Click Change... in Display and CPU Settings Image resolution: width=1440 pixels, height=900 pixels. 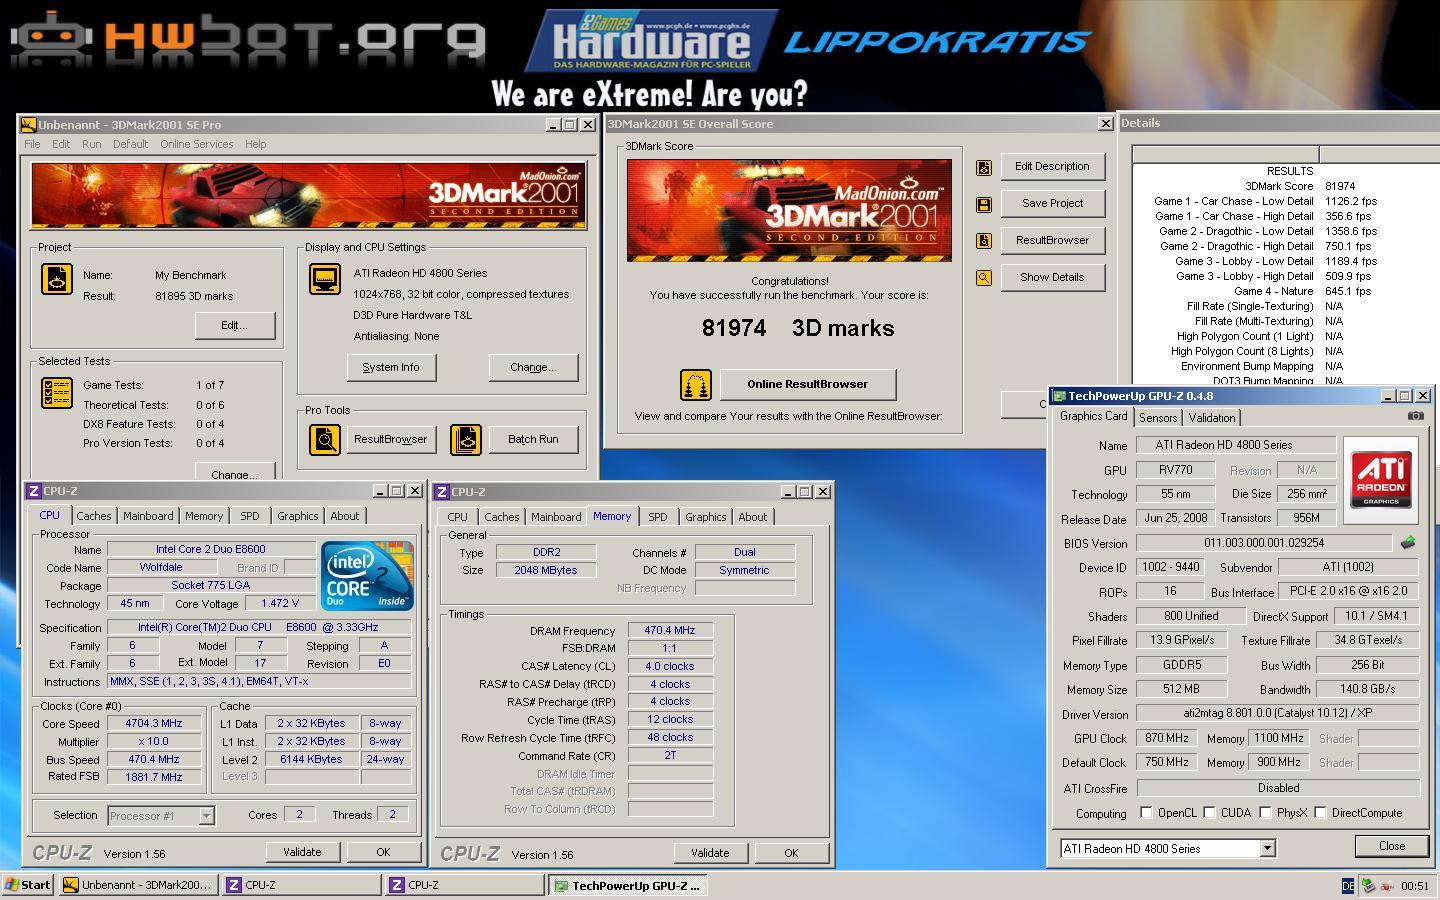point(533,367)
